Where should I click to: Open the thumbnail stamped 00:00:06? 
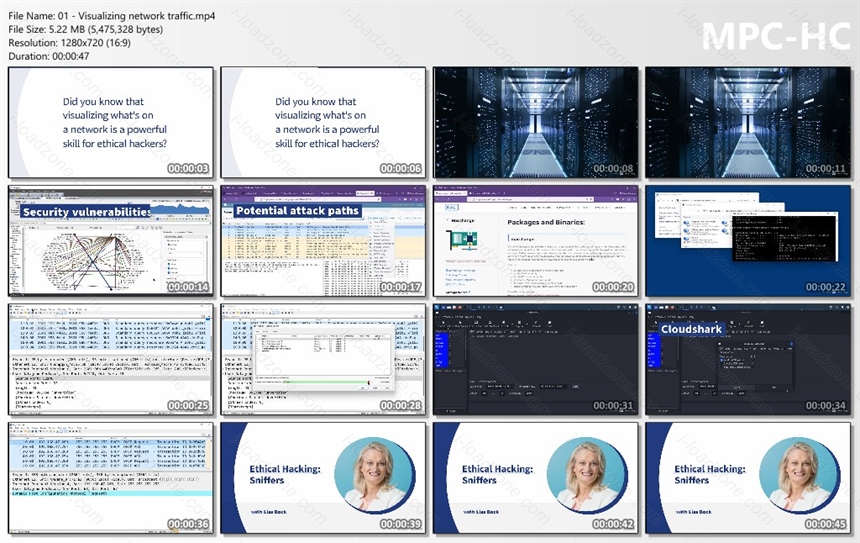pyautogui.click(x=323, y=123)
